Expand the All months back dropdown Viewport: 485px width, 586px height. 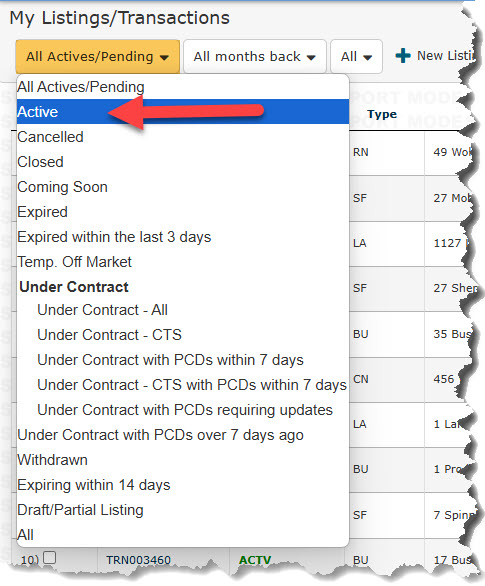point(255,57)
